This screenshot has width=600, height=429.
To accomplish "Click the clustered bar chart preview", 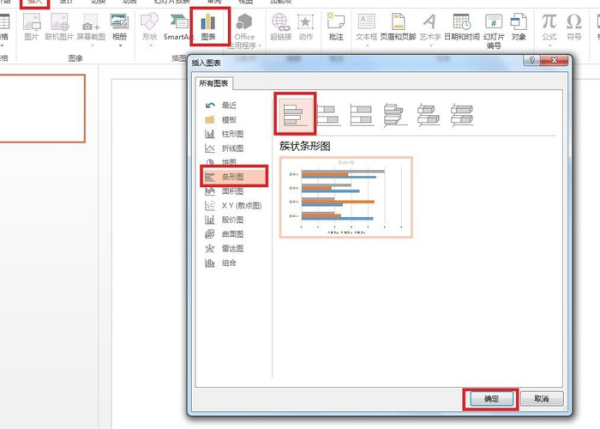I will tap(346, 197).
